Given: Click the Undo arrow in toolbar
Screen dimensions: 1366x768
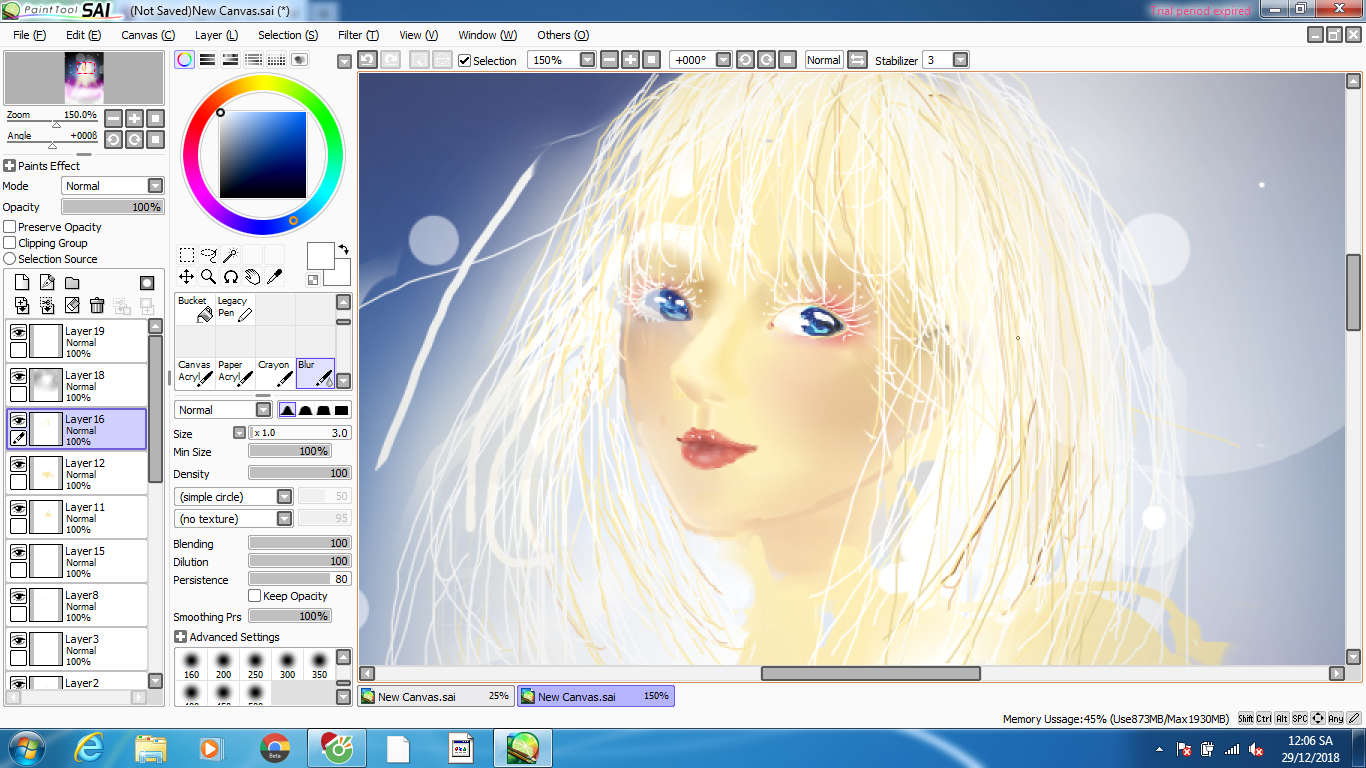Looking at the screenshot, I should pyautogui.click(x=367, y=60).
